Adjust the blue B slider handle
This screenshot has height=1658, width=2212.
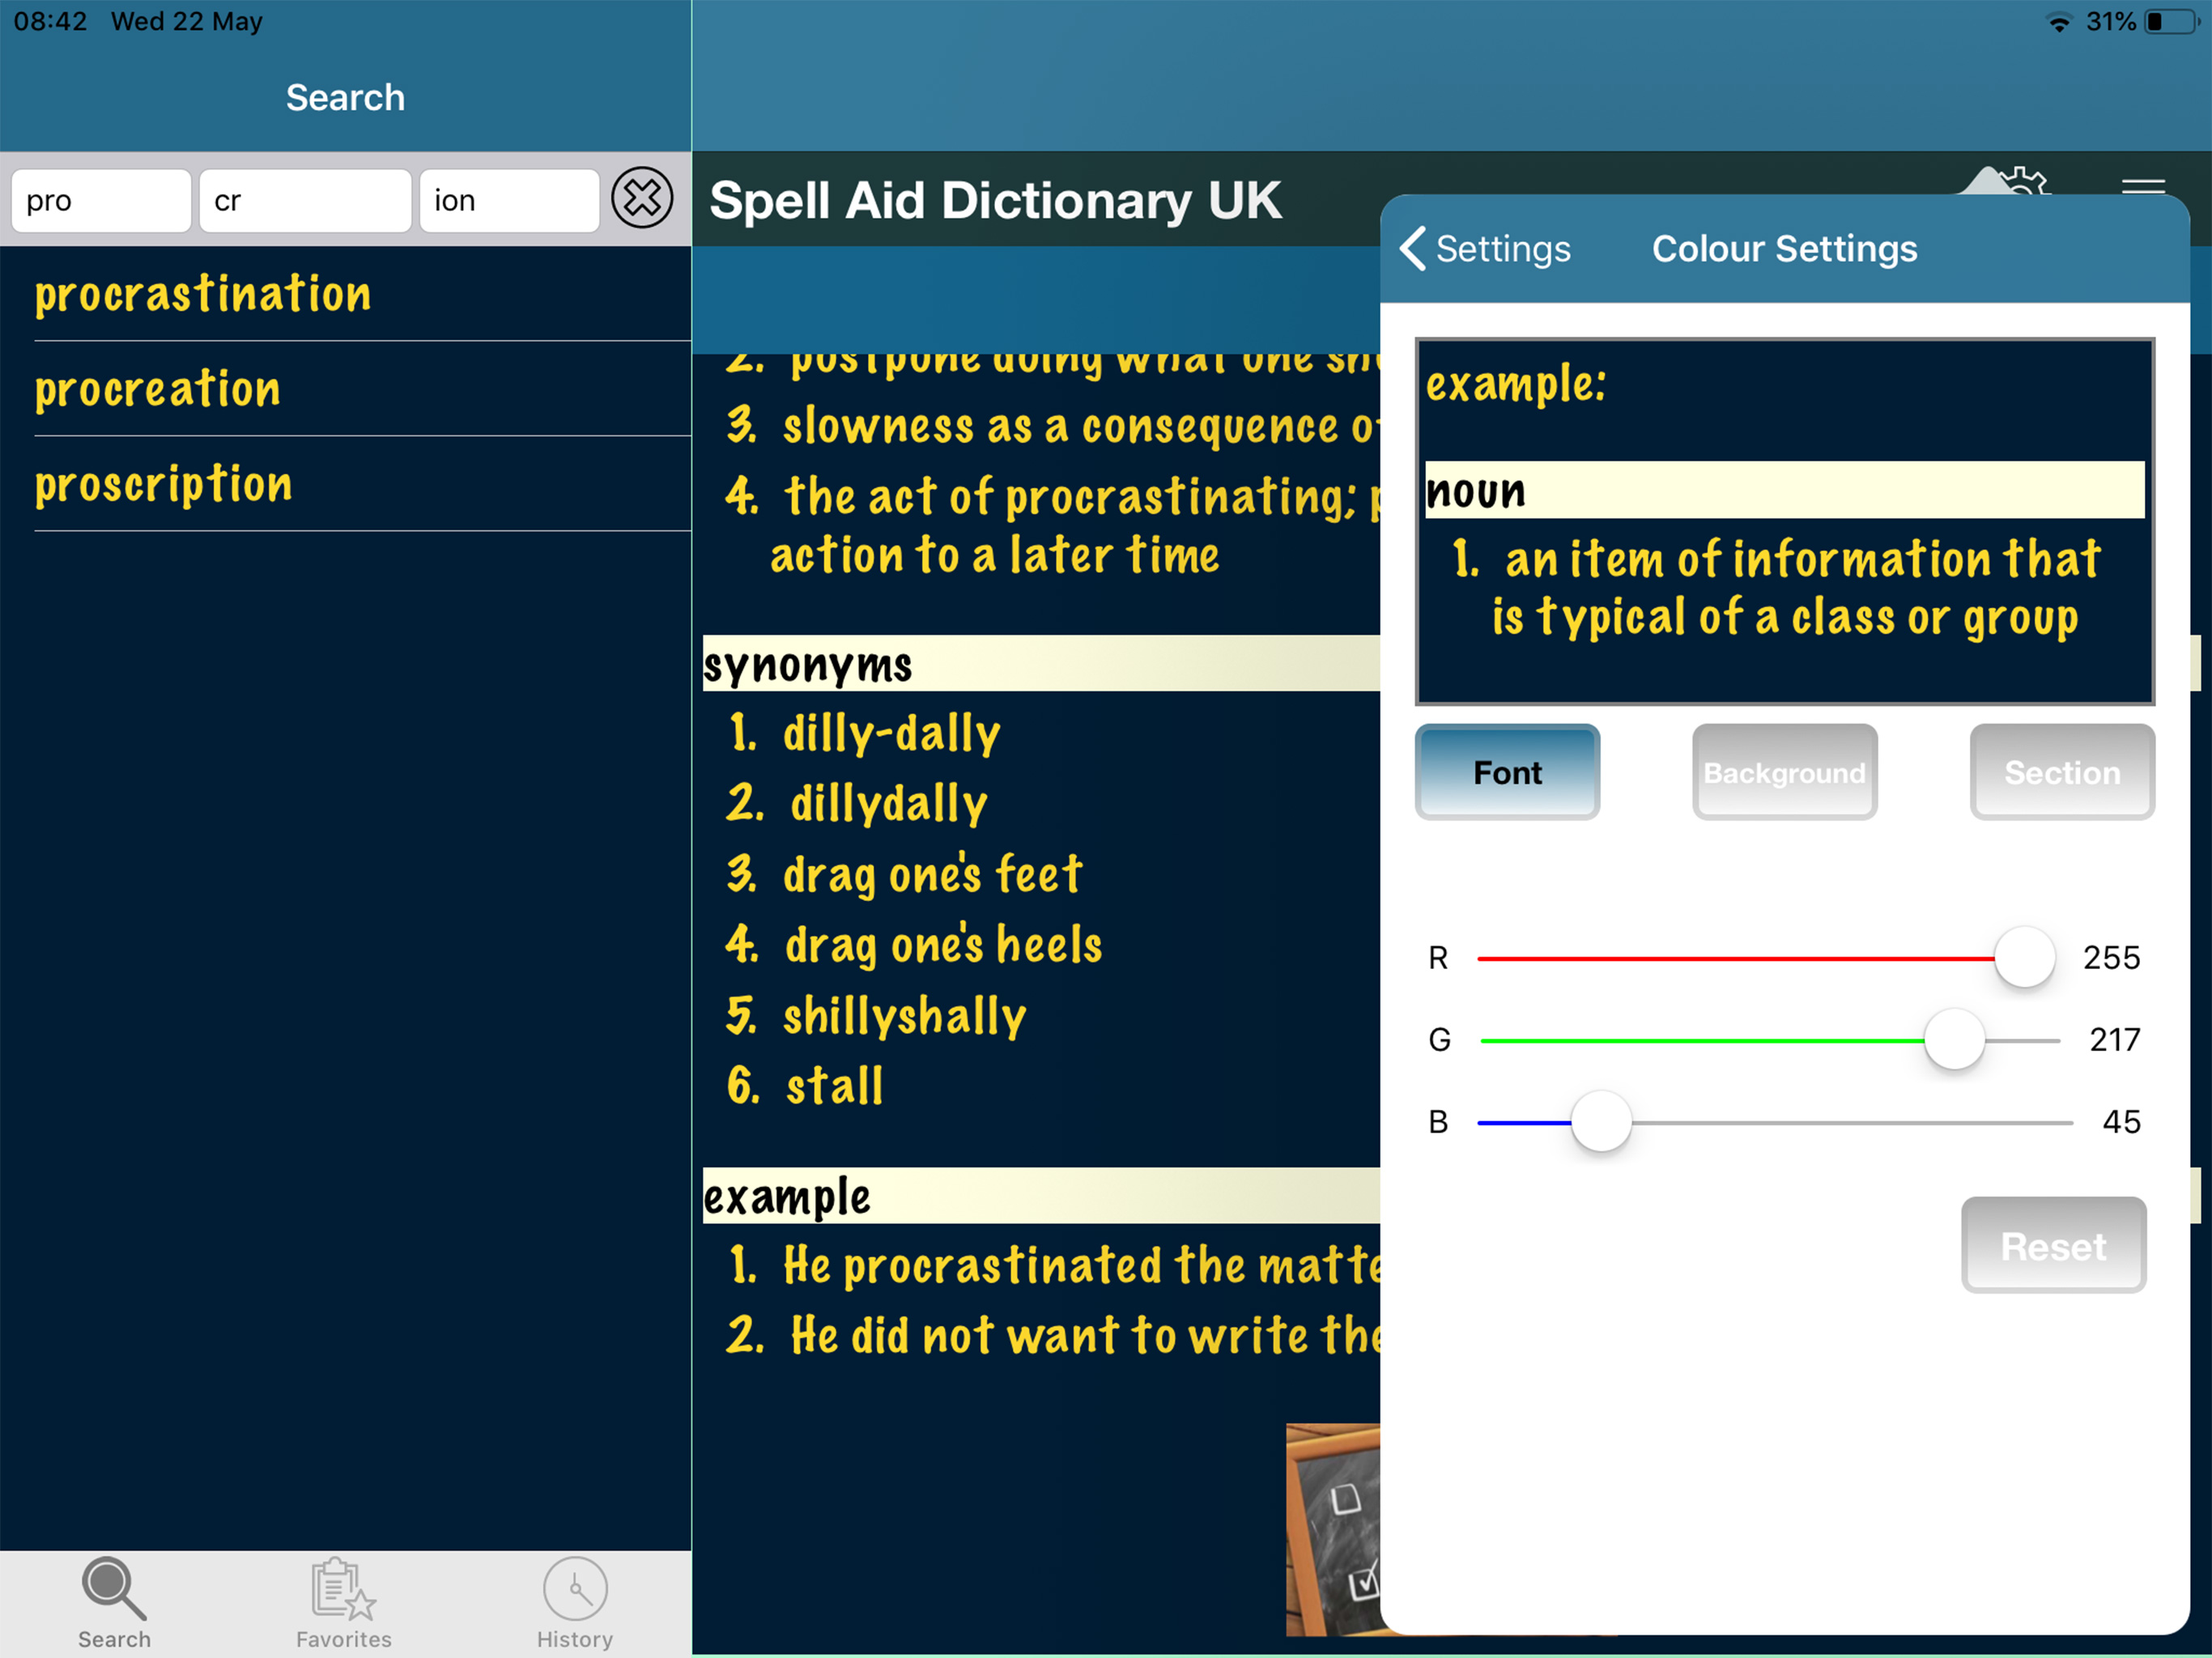click(x=1601, y=1121)
